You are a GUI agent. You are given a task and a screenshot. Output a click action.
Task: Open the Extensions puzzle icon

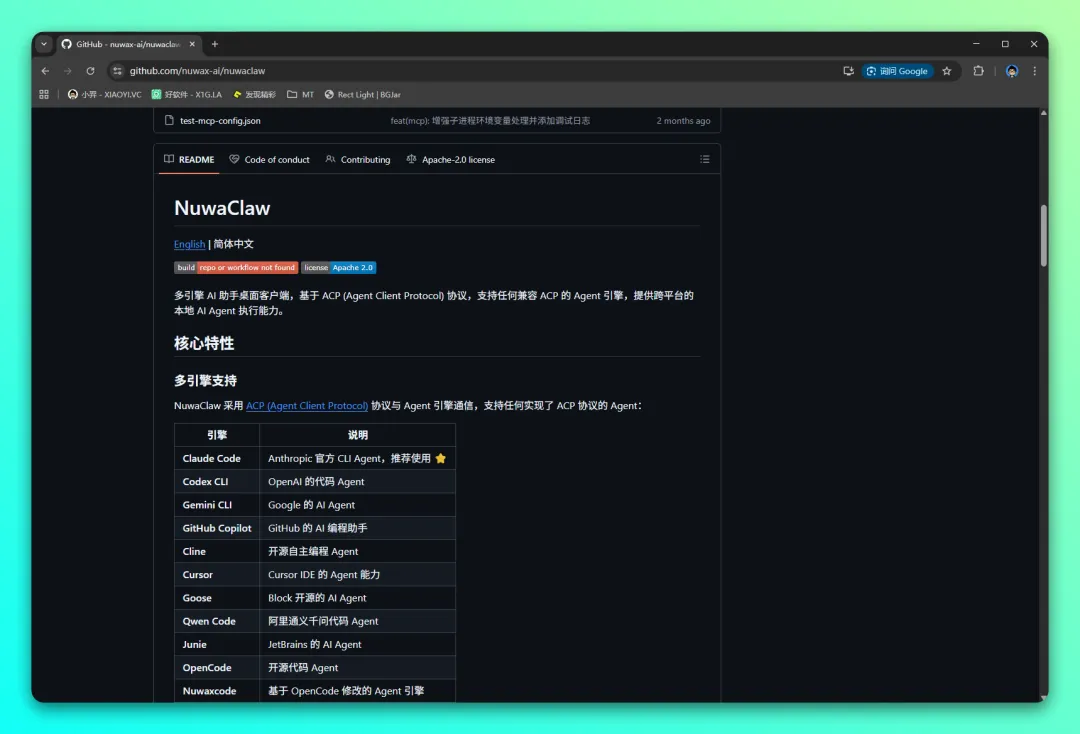978,71
